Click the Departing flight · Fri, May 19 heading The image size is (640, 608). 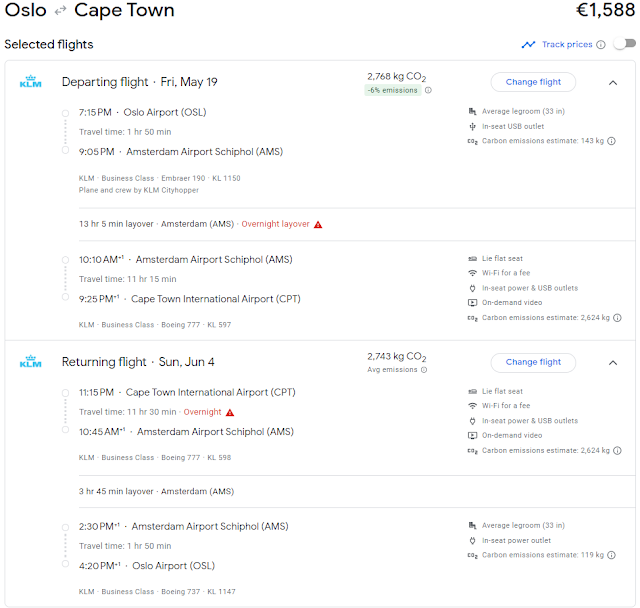point(140,82)
